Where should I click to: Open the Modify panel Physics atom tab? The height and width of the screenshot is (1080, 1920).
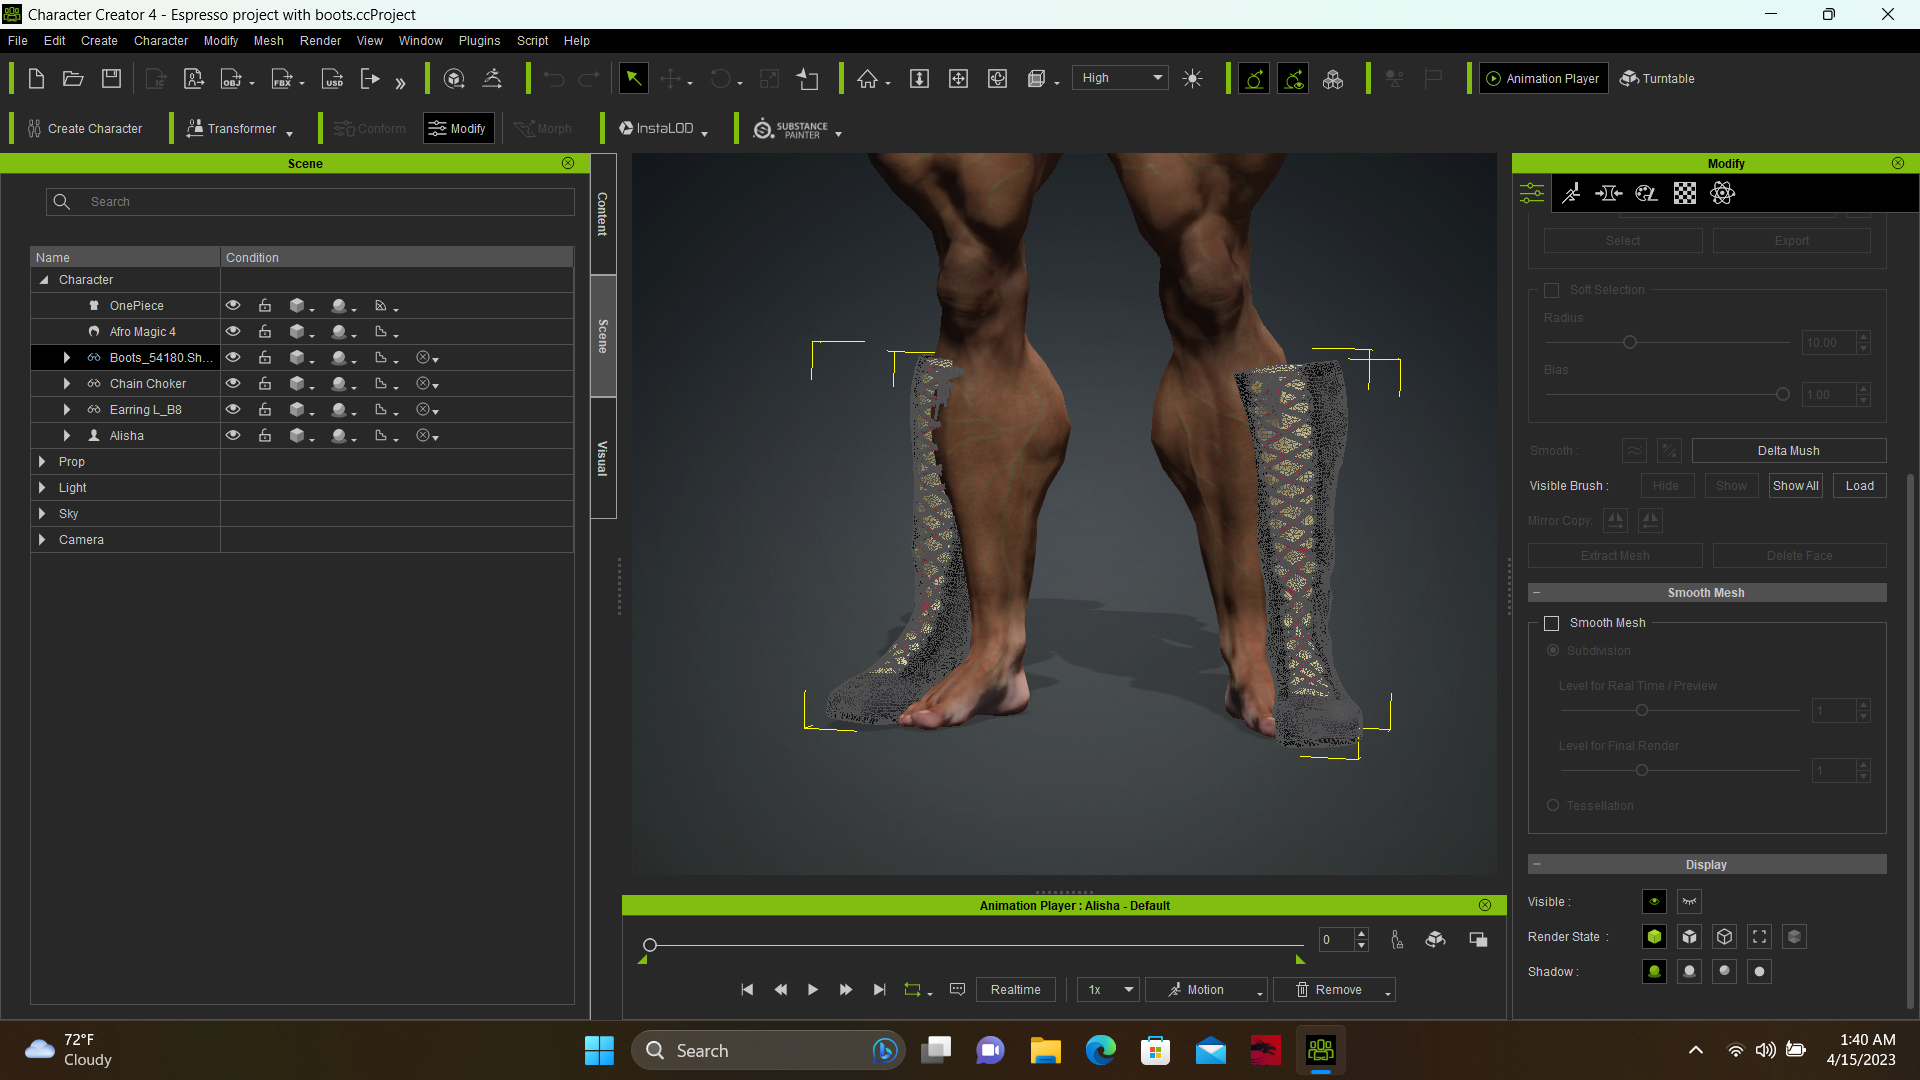(1723, 194)
